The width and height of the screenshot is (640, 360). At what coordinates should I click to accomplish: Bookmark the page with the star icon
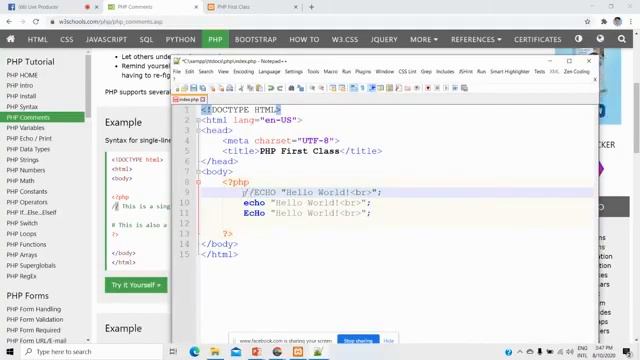tap(587, 21)
